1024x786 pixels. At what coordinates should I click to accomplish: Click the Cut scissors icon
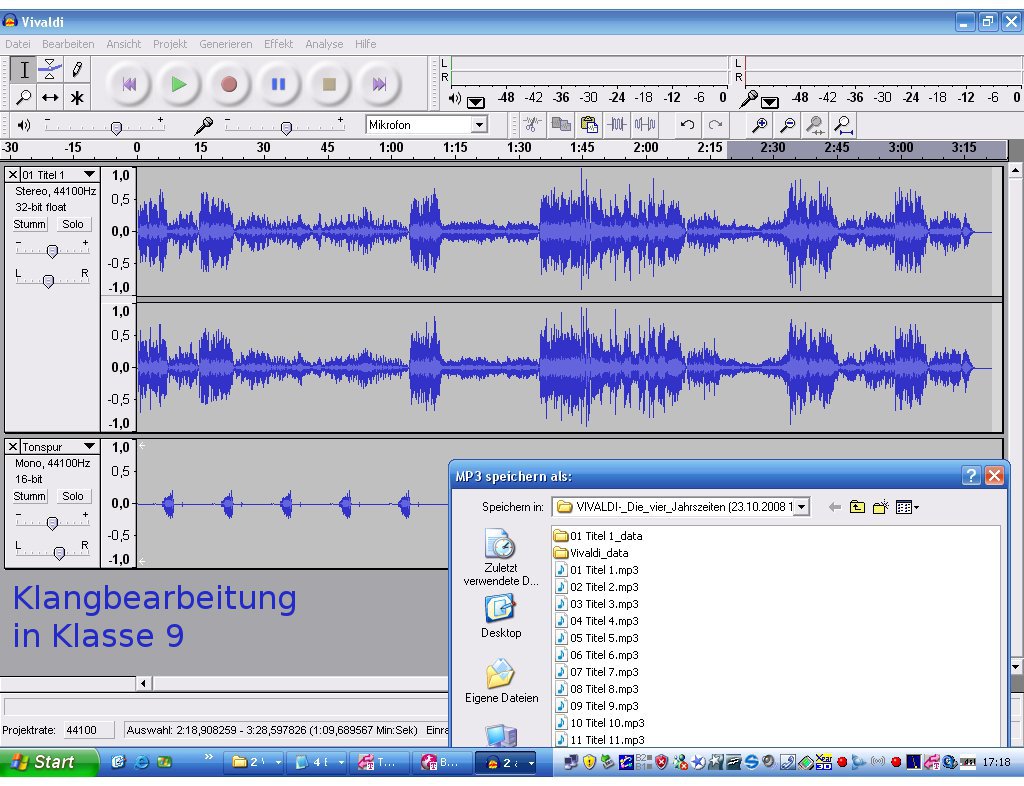click(x=532, y=125)
